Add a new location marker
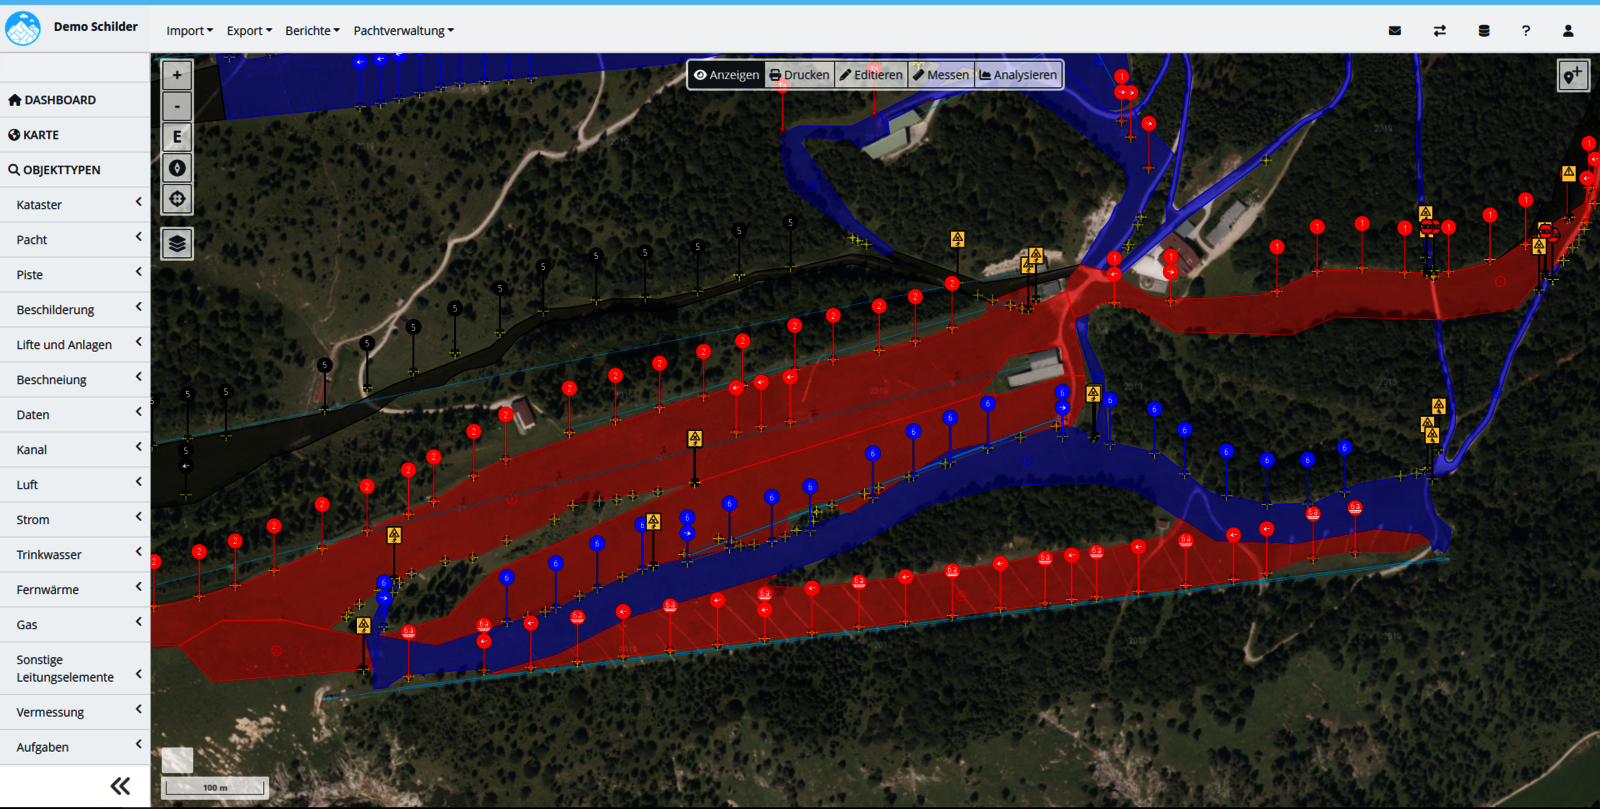The height and width of the screenshot is (809, 1600). 1573,75
